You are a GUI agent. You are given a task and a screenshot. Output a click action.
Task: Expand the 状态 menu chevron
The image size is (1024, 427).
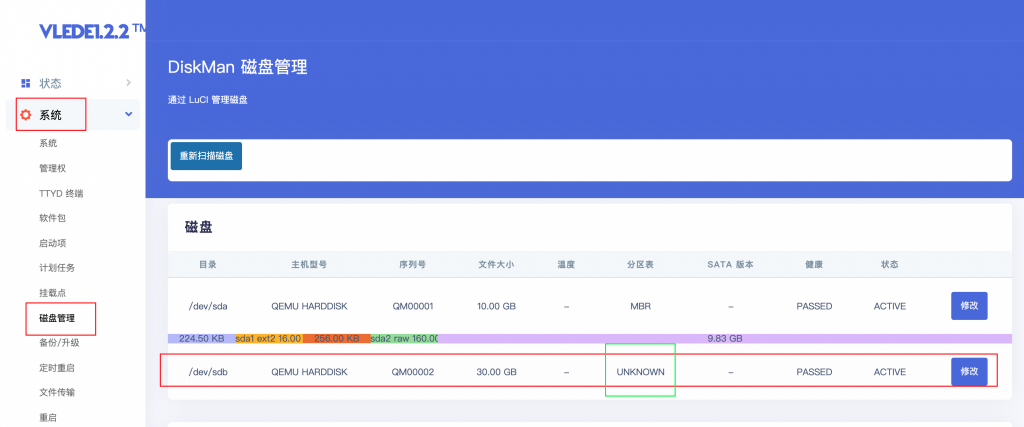(128, 82)
